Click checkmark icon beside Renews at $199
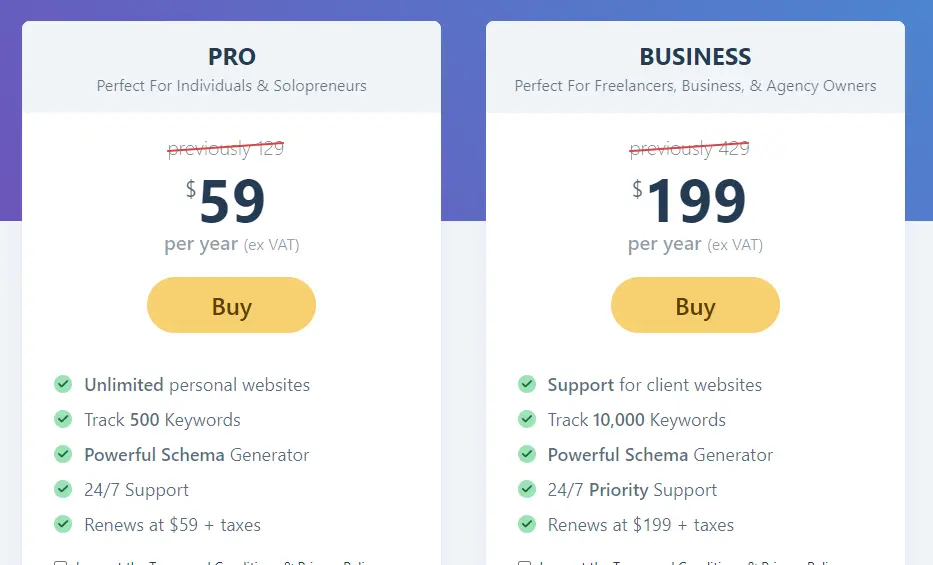 click(x=527, y=525)
